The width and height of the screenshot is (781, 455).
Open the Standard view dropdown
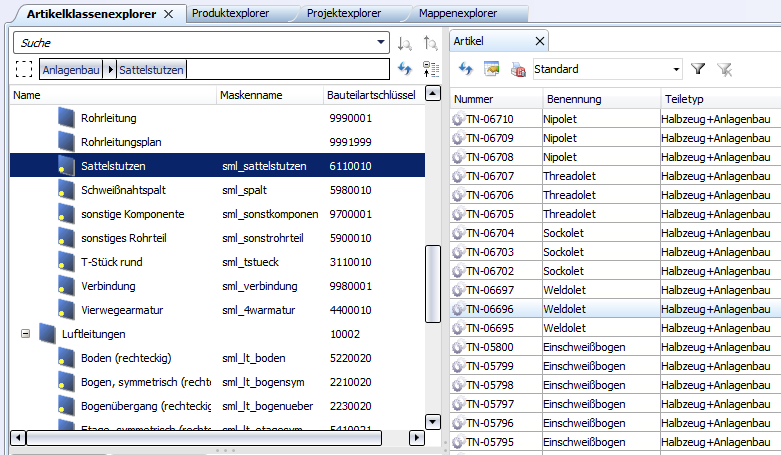[x=676, y=69]
